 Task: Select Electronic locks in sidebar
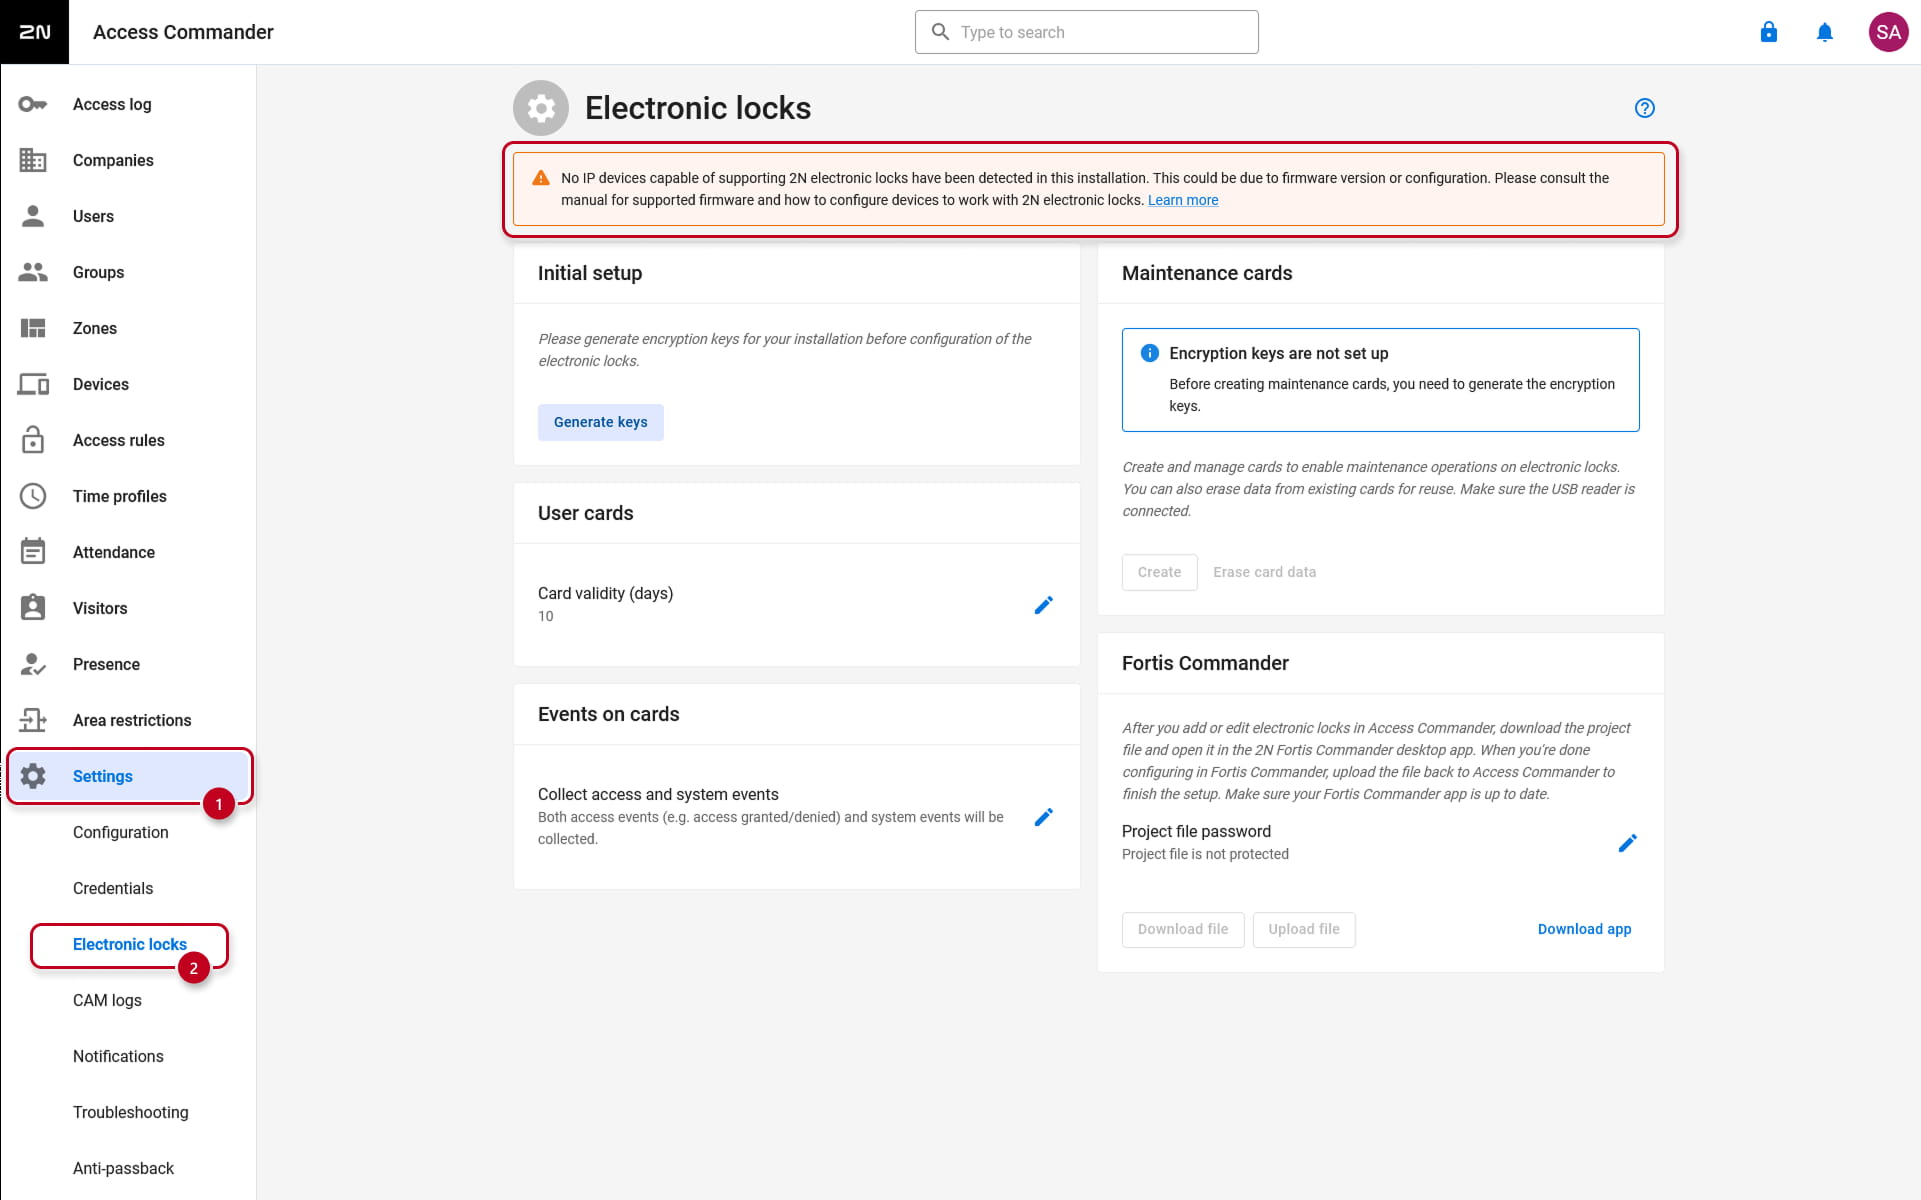point(129,944)
